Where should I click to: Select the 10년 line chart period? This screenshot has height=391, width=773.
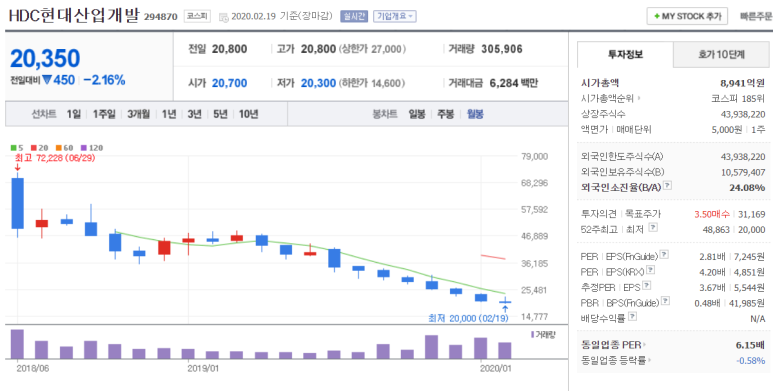tap(248, 114)
